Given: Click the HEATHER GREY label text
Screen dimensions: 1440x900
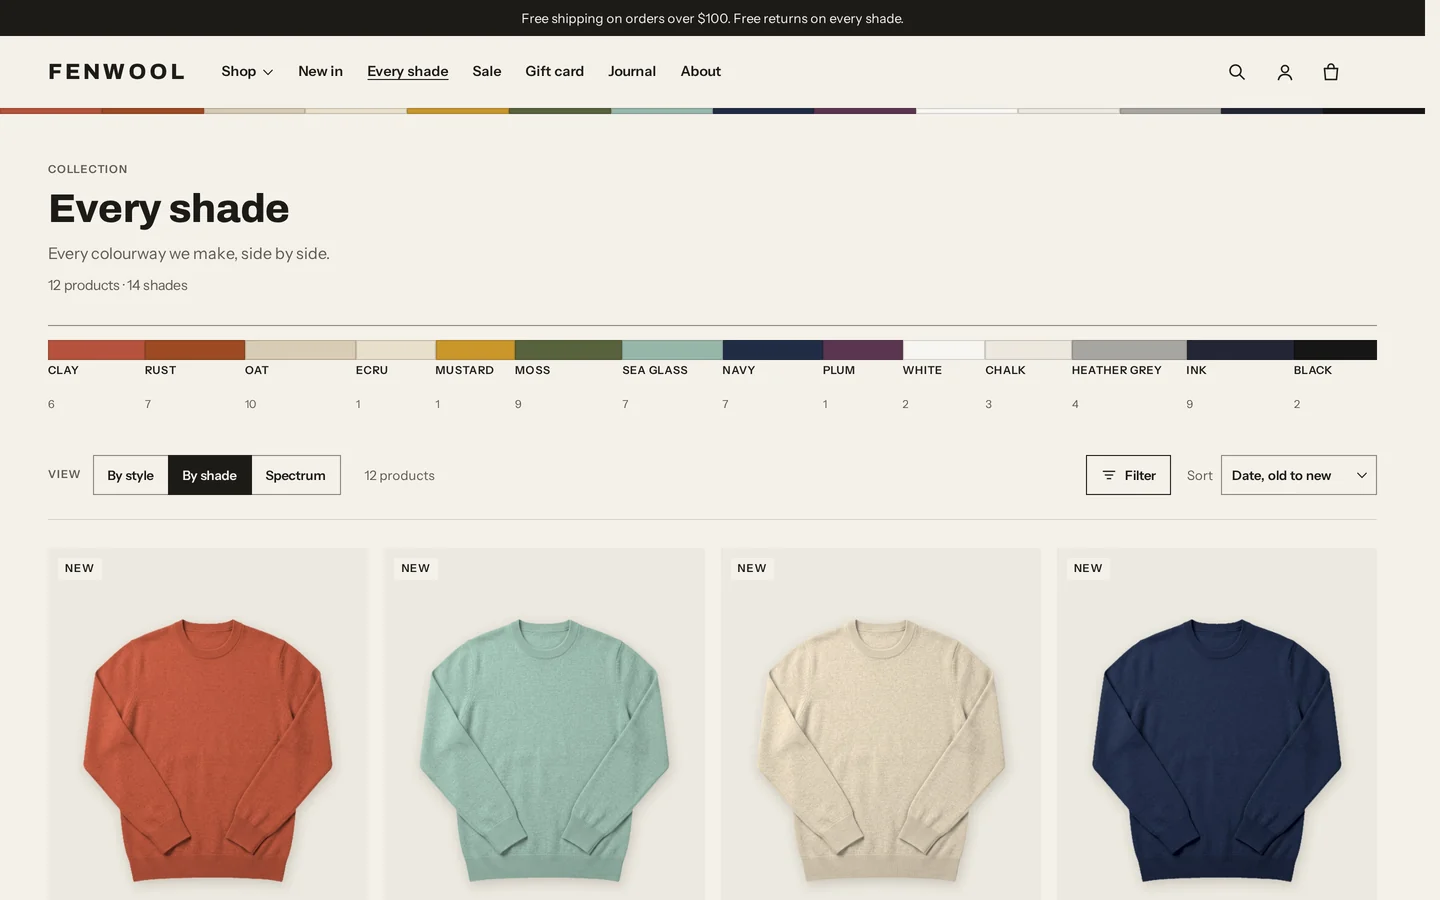Looking at the screenshot, I should 1117,370.
